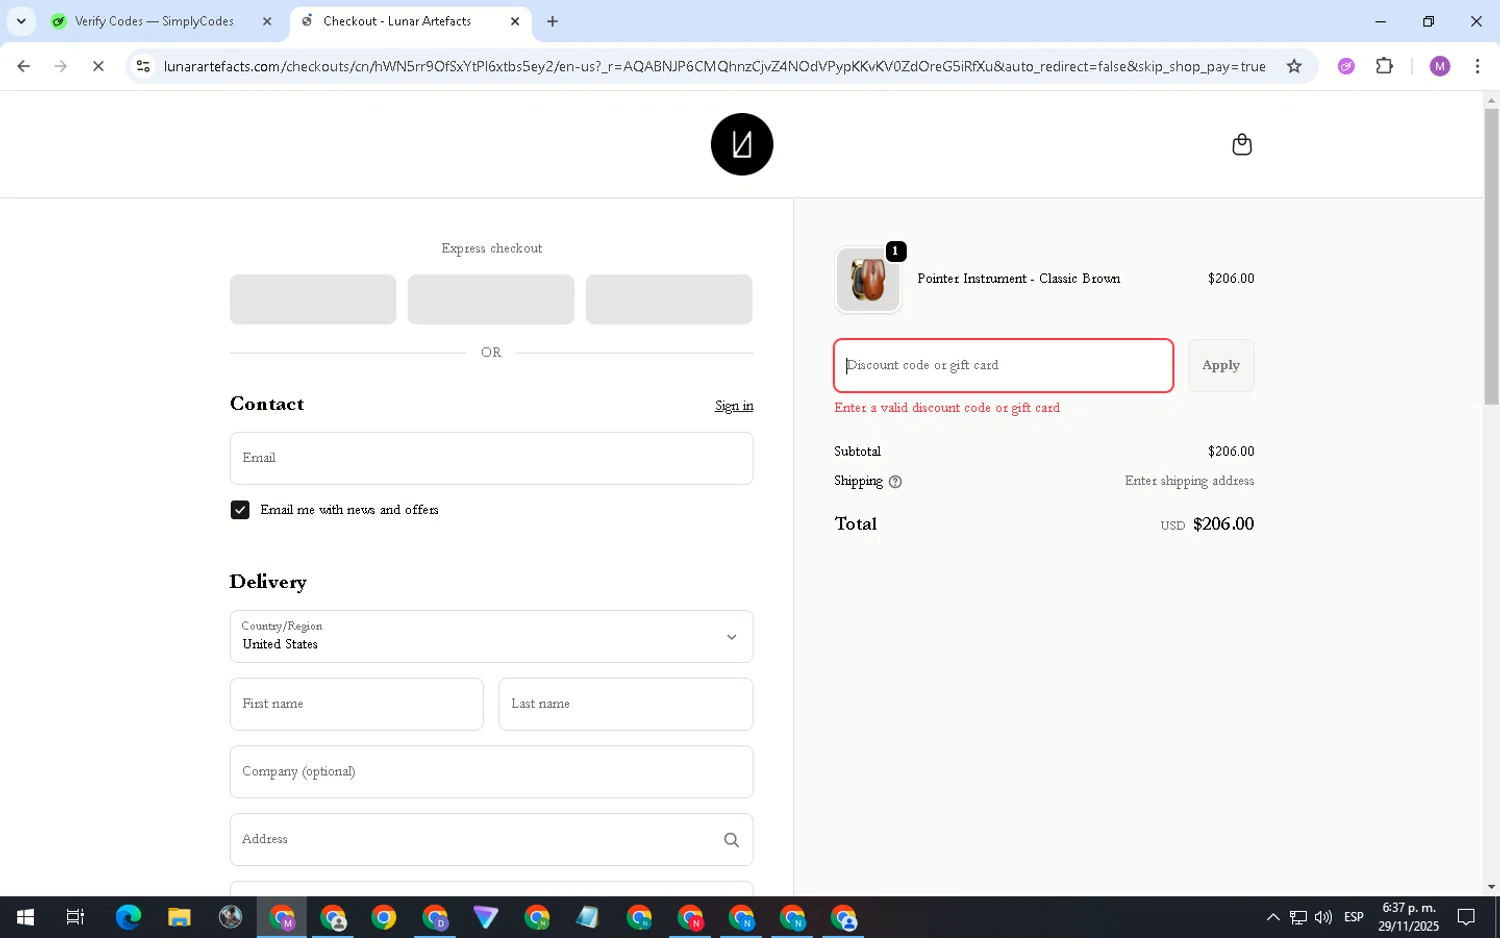
Task: Click the First name field
Action: point(356,704)
